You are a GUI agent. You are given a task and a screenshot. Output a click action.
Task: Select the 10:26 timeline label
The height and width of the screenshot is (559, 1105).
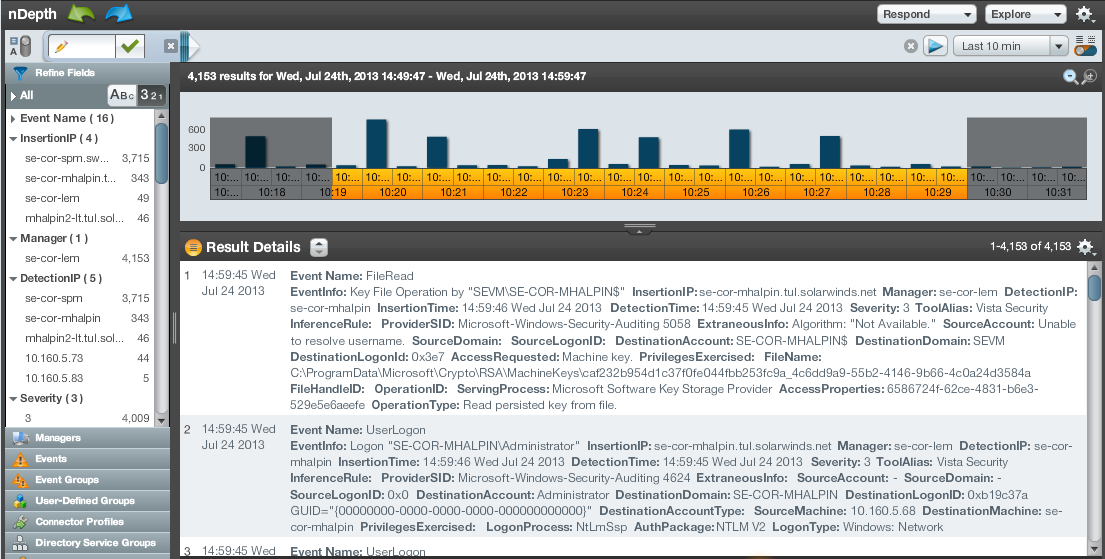pos(756,192)
